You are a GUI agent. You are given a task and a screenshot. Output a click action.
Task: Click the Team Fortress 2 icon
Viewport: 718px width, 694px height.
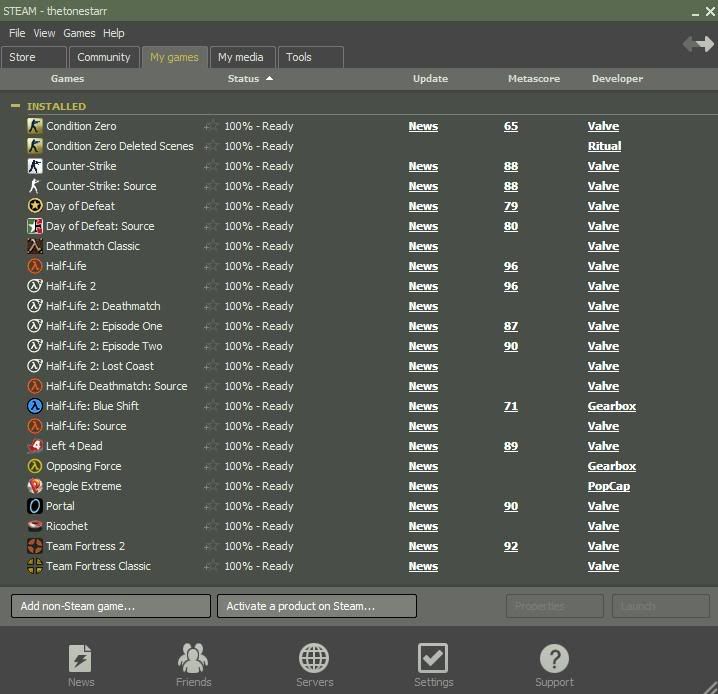(34, 546)
